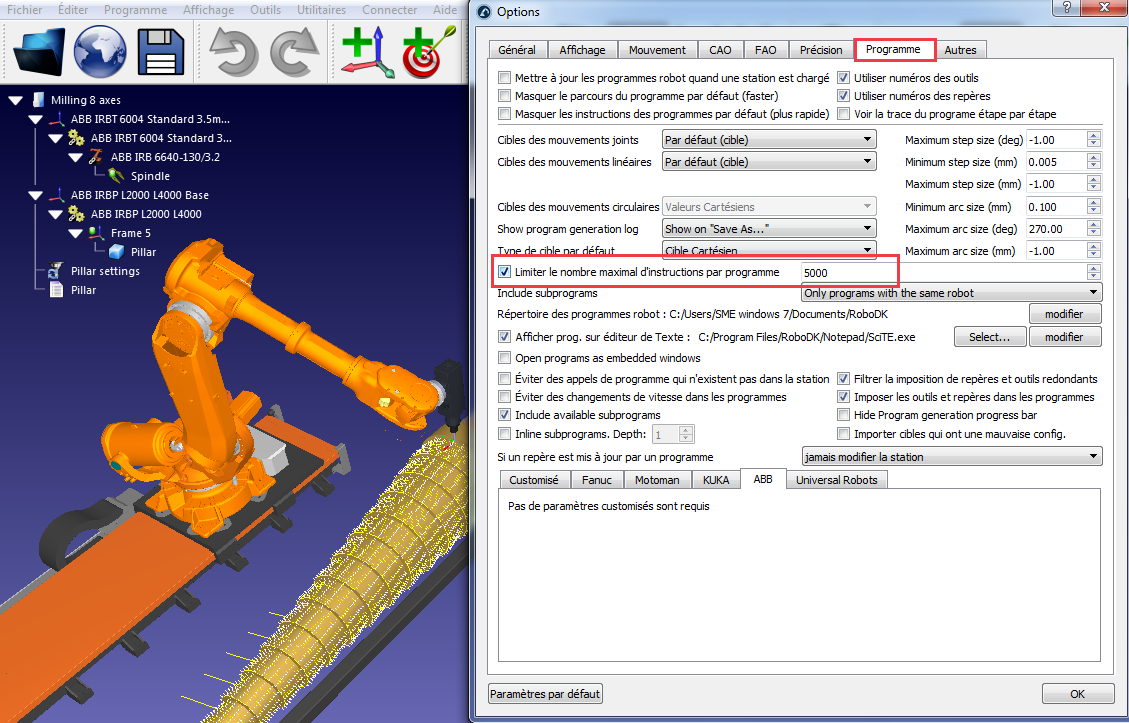Select the Fanuc tab
This screenshot has height=723, width=1129.
coord(596,480)
